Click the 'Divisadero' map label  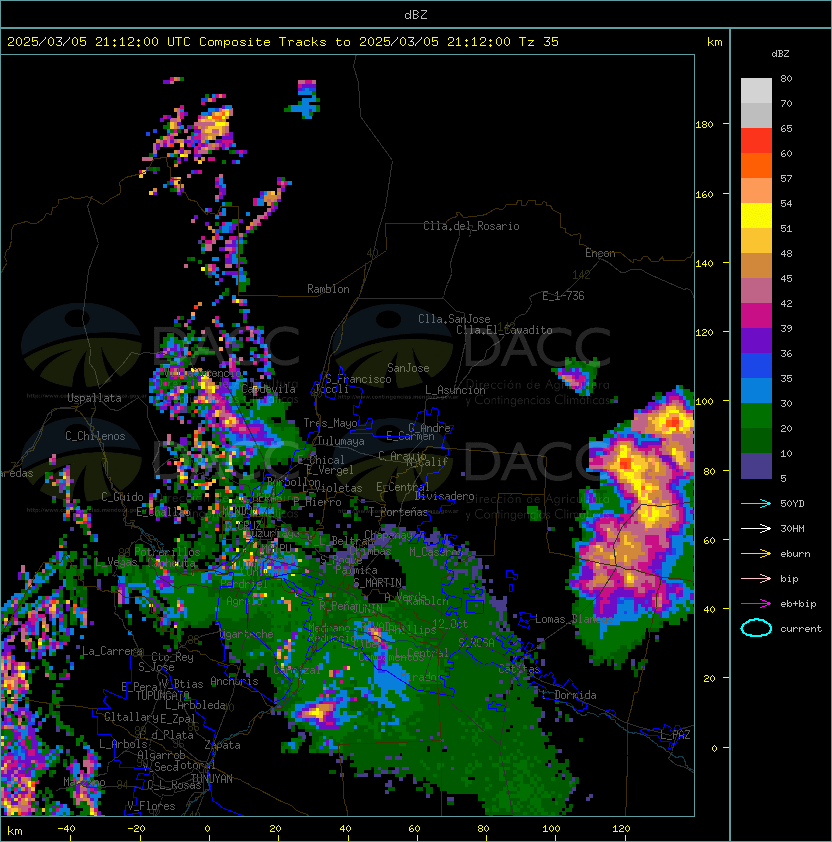[444, 496]
